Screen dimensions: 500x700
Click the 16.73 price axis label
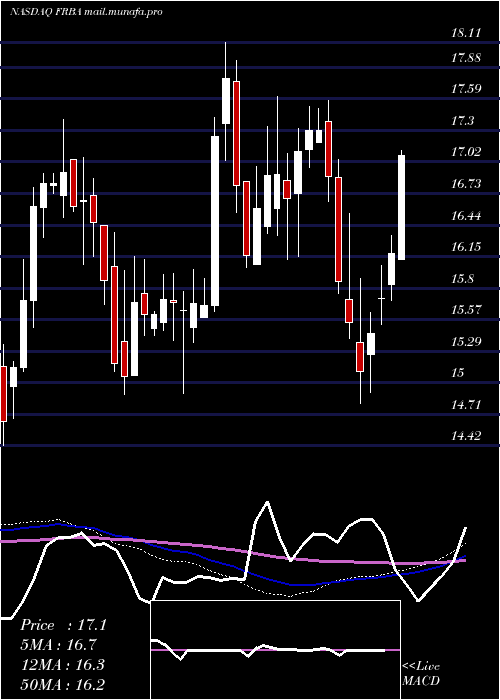coord(466,183)
